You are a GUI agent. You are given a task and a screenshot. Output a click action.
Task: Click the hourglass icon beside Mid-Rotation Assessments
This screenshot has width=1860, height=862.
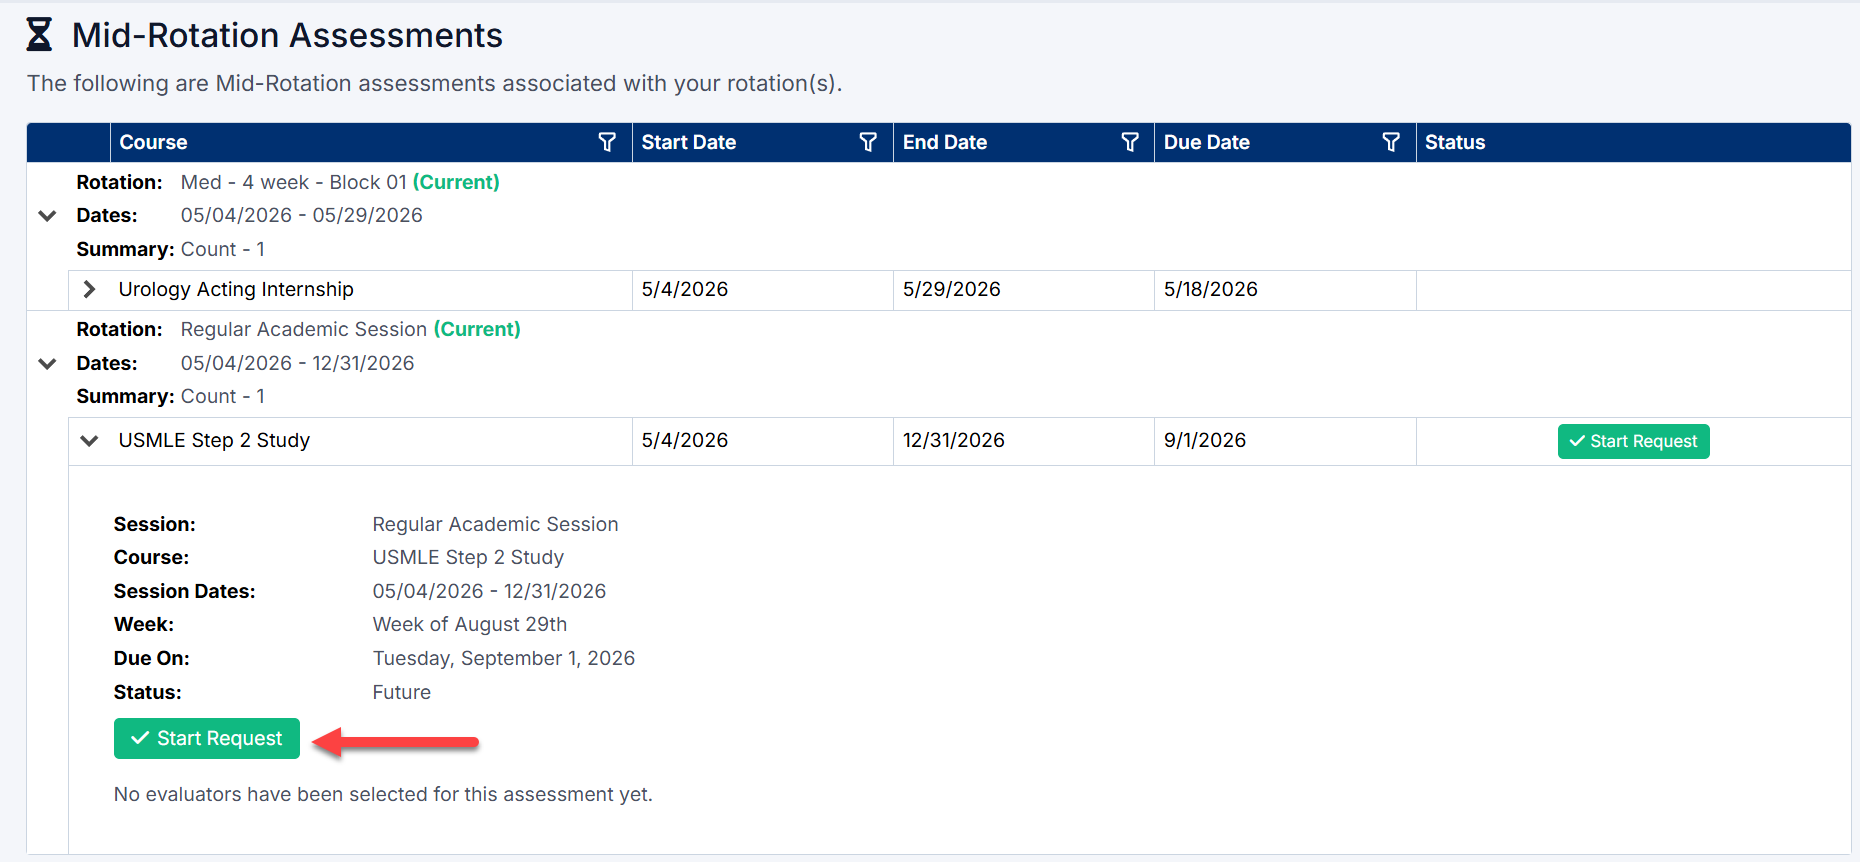(x=39, y=35)
